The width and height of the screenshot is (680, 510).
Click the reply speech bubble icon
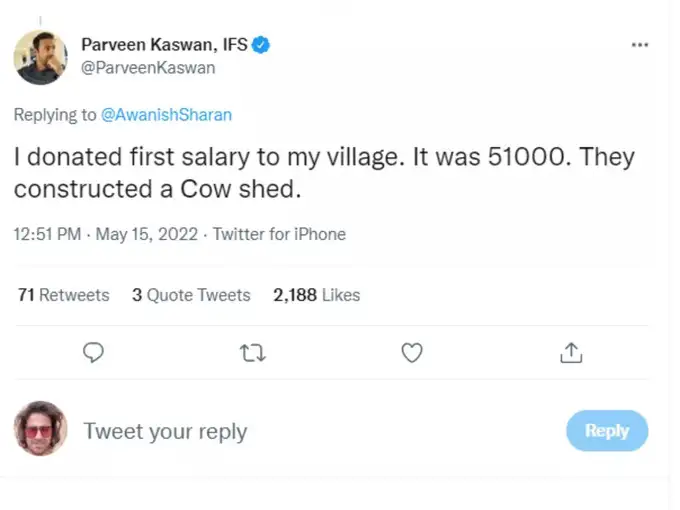click(x=94, y=352)
